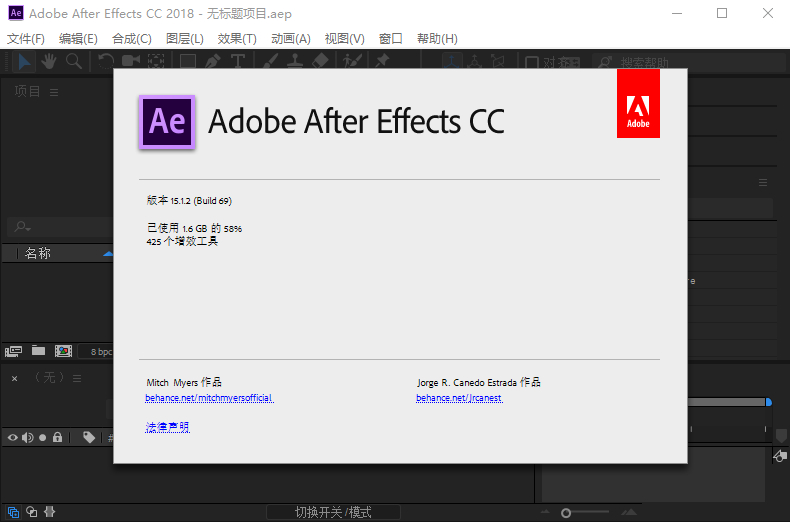Click the 切换开关/模式 button
790x522 pixels.
click(333, 512)
